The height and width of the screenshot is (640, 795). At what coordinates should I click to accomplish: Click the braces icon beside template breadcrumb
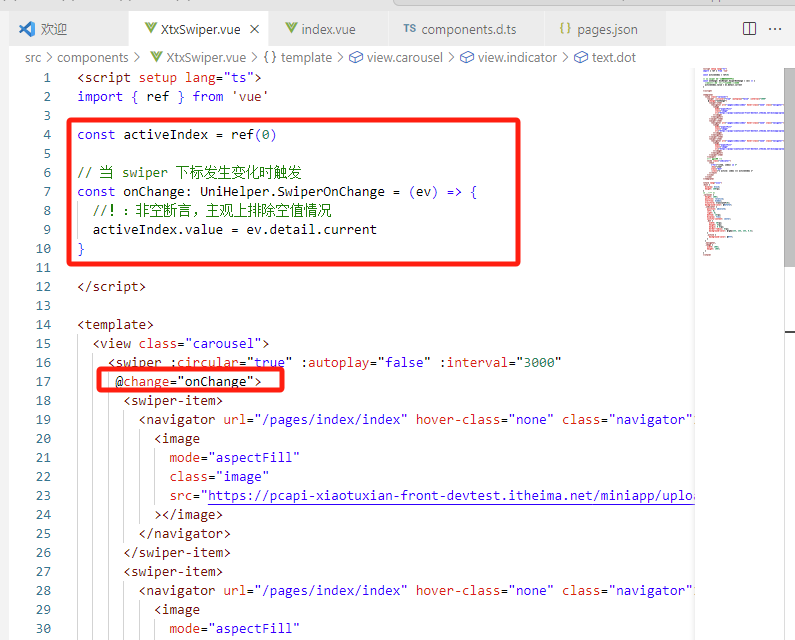[270, 57]
